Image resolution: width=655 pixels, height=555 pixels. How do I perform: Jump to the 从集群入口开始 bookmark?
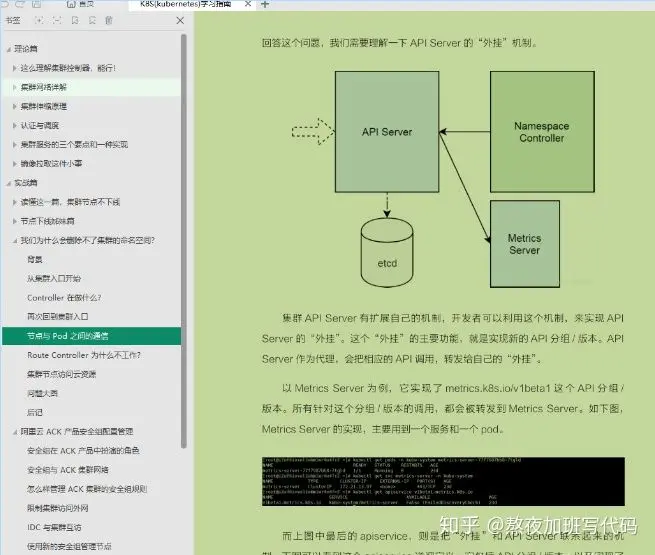coord(54,278)
